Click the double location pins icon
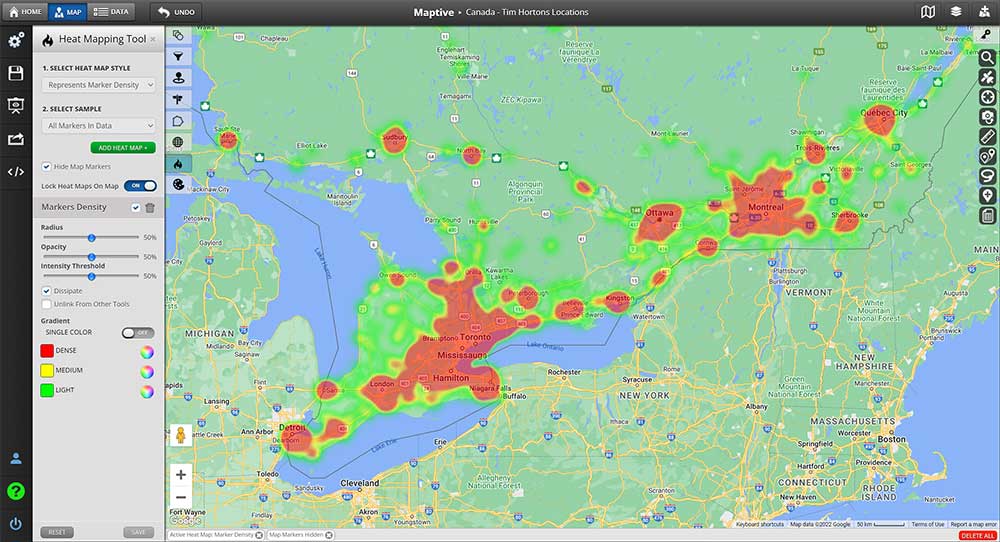 [x=987, y=156]
